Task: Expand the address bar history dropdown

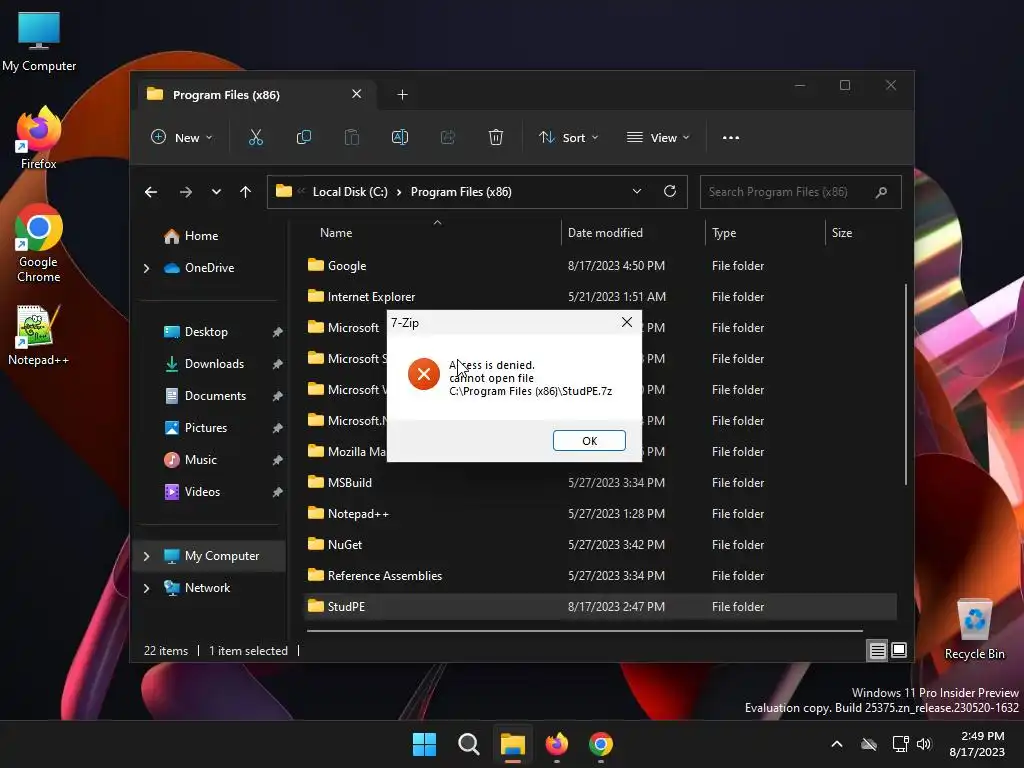Action: pyautogui.click(x=637, y=191)
